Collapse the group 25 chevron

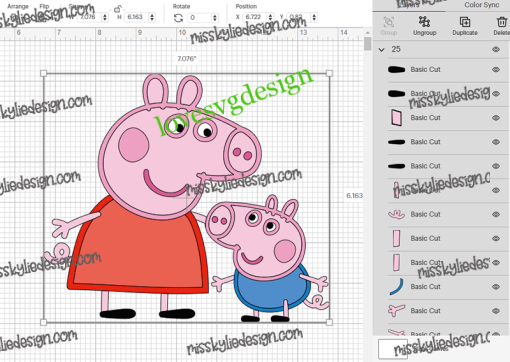[382, 50]
